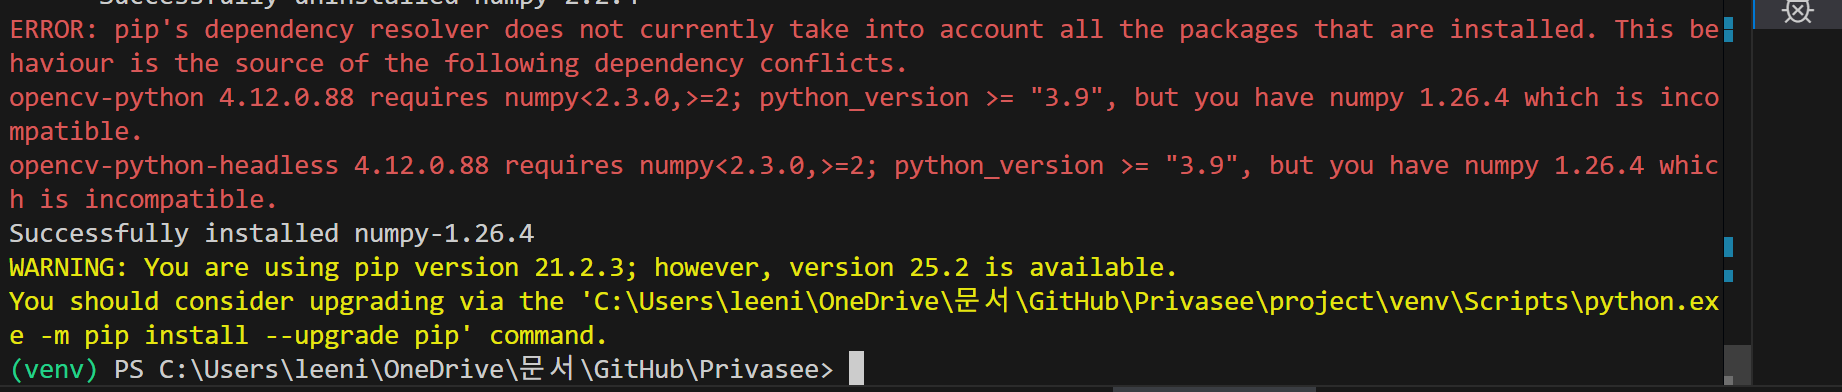
Task: Click 'version 25.2 is available' text
Action: click(x=977, y=268)
